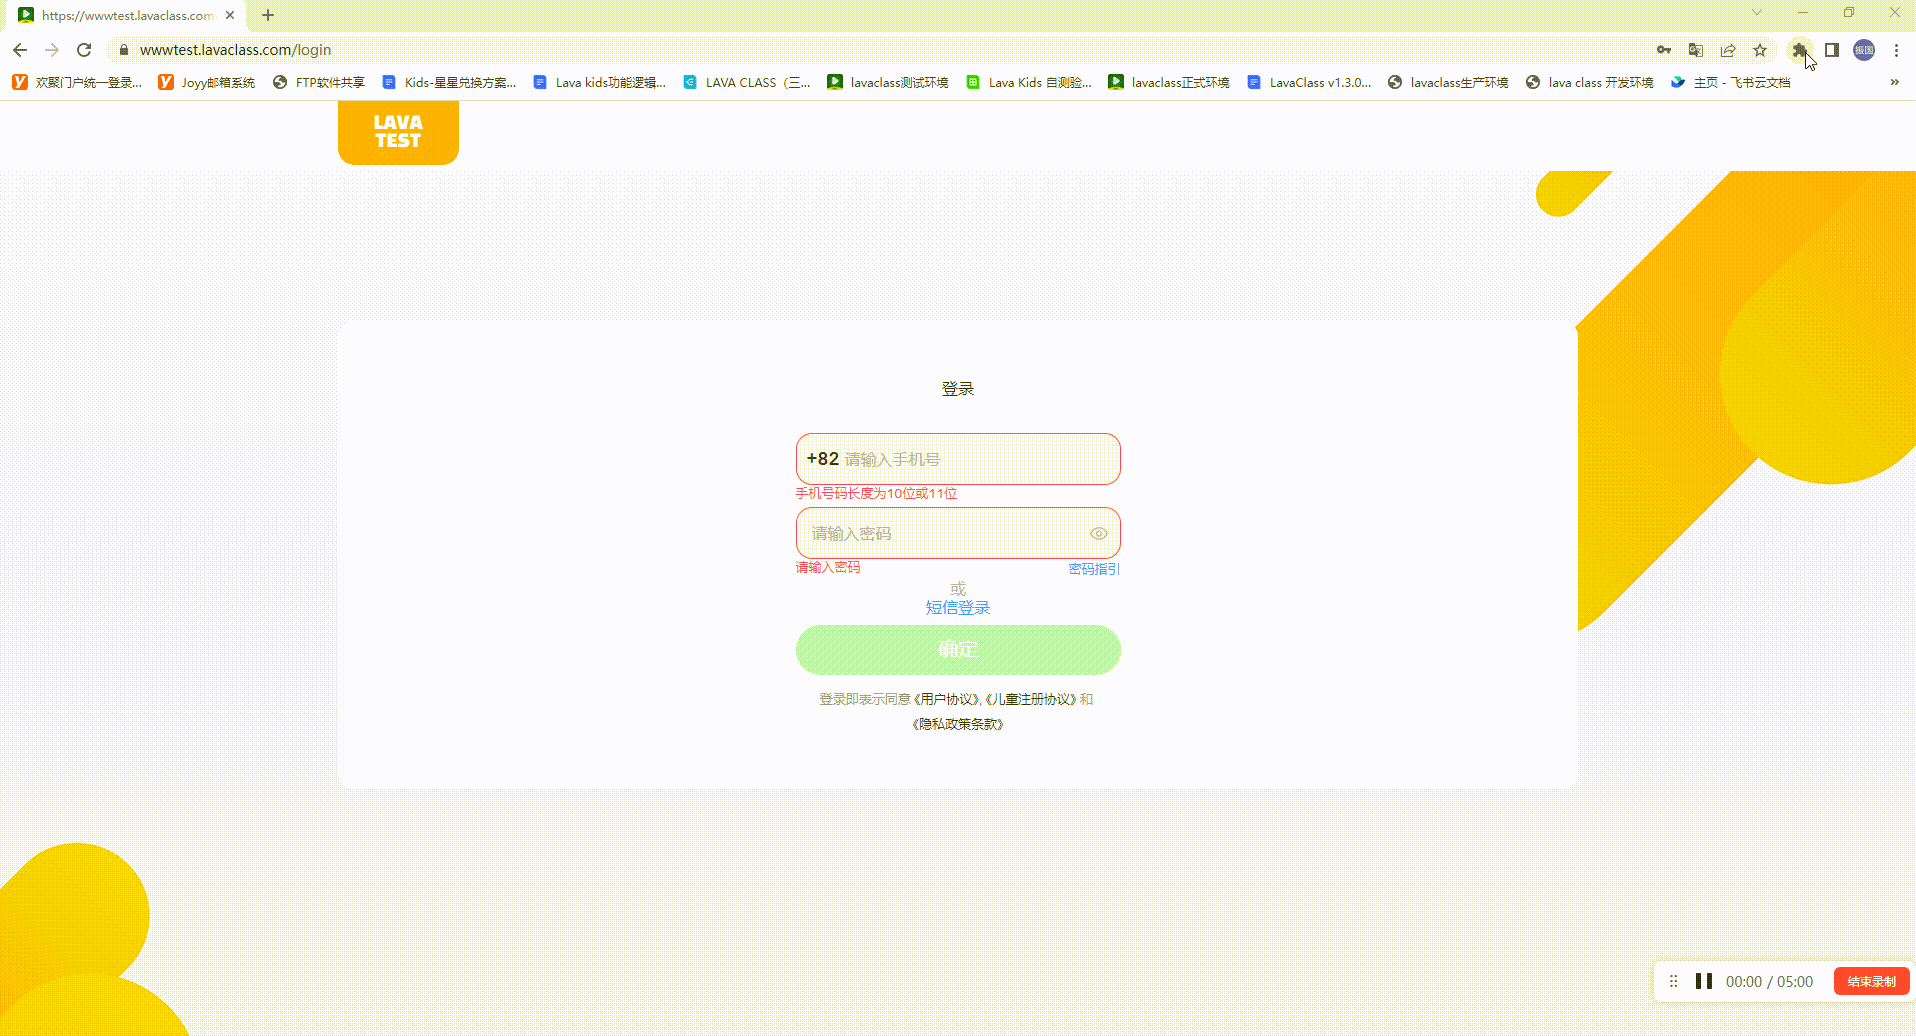Click the translate page icon
The image size is (1916, 1036).
point(1696,50)
